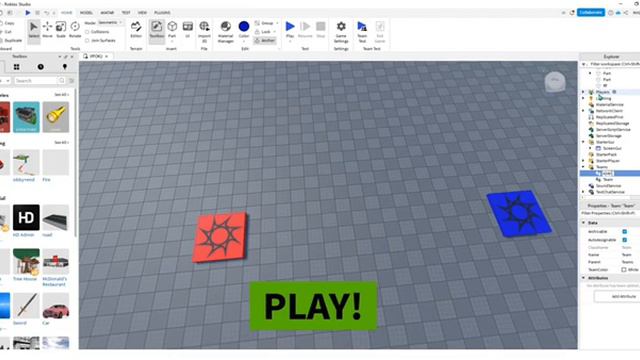This screenshot has width=640, height=360.
Task: Open the Toolbox inventory grid tab
Action: click(16, 67)
